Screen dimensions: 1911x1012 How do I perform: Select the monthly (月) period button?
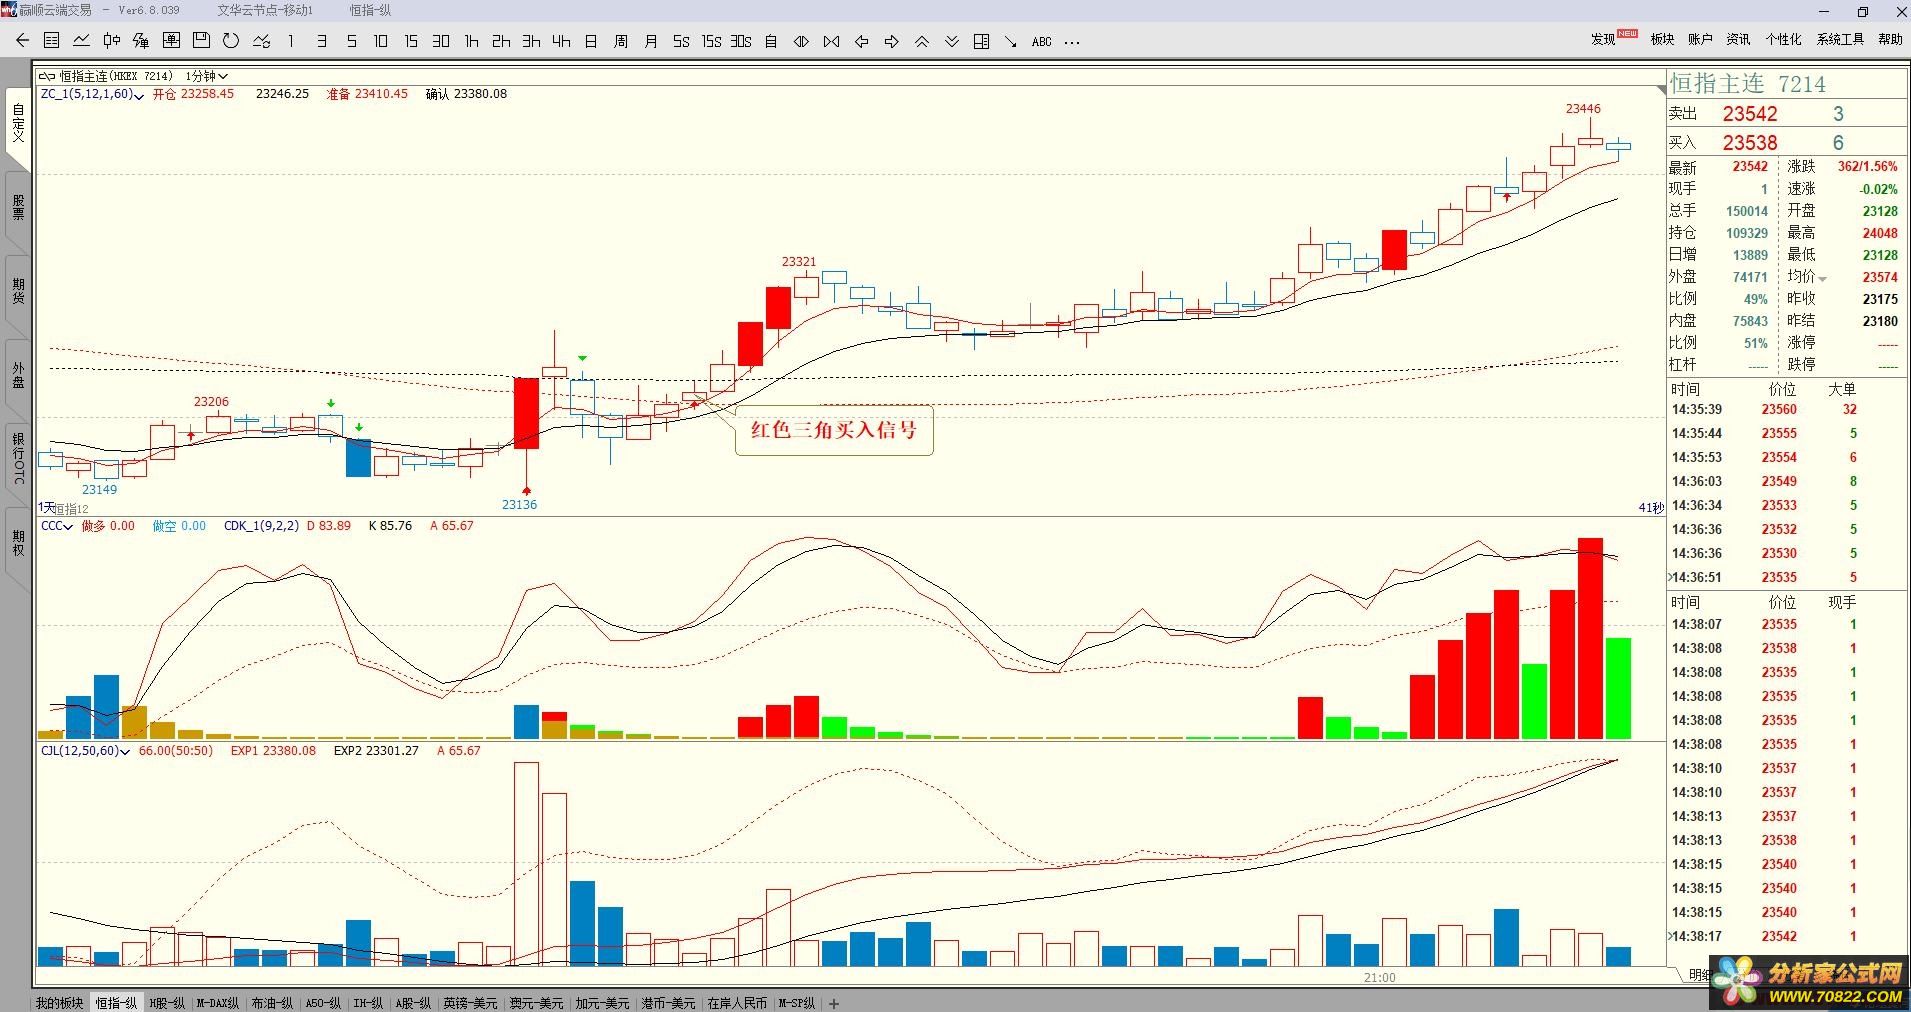tap(651, 41)
